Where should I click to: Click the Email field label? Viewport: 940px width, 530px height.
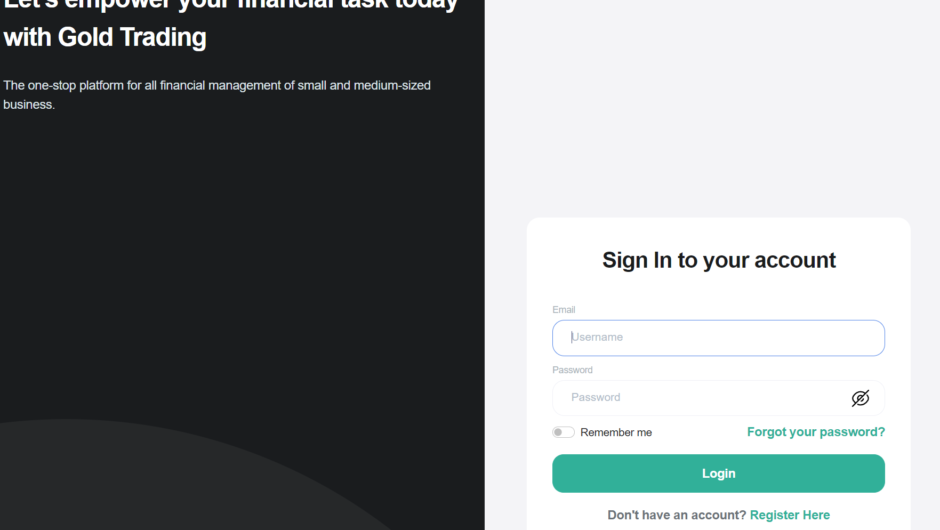(x=563, y=310)
